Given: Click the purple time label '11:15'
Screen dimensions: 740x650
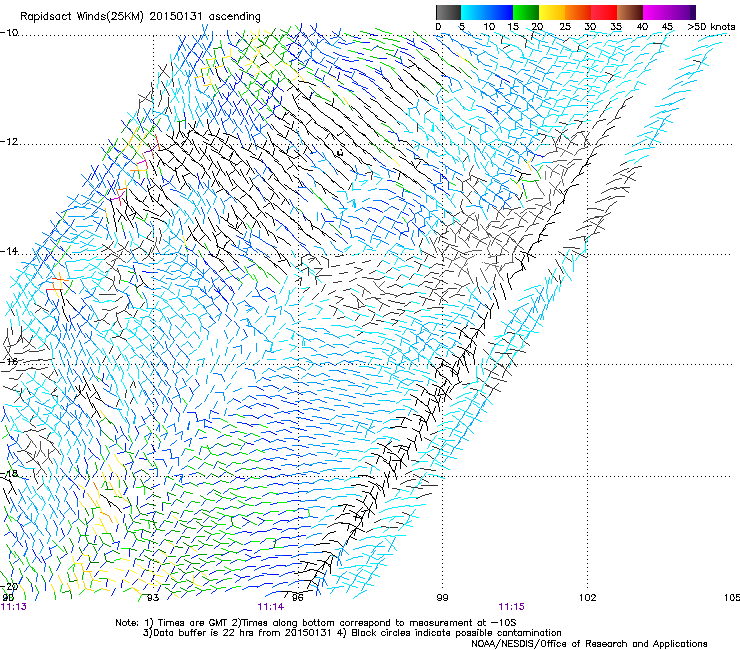Looking at the screenshot, I should [x=512, y=607].
